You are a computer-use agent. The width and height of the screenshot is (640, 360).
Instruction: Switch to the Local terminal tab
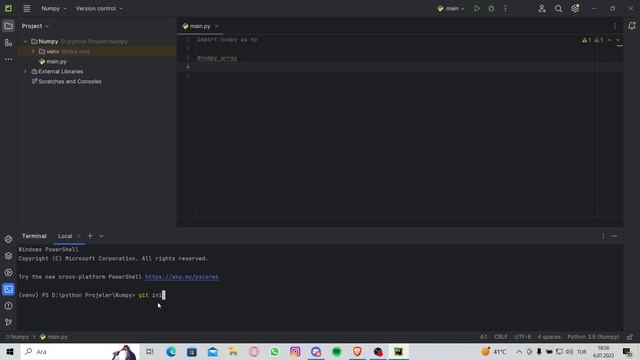tap(65, 236)
